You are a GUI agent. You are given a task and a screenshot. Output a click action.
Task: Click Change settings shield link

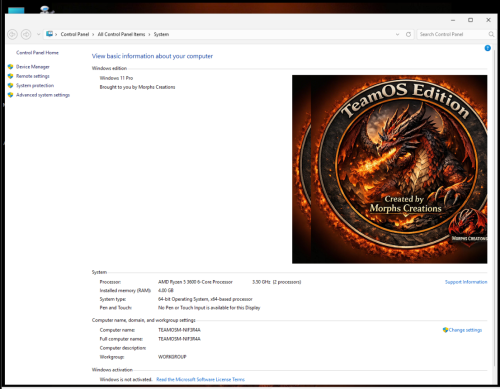[x=462, y=330]
